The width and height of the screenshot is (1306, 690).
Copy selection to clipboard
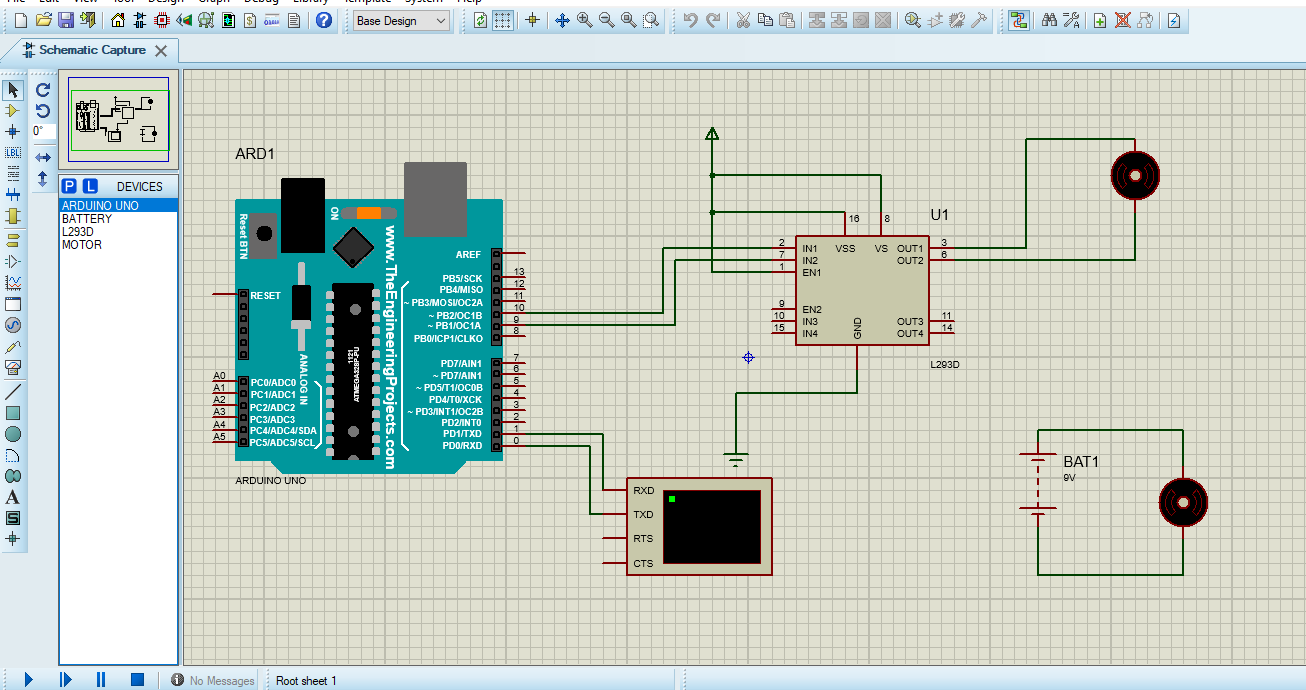[x=765, y=20]
